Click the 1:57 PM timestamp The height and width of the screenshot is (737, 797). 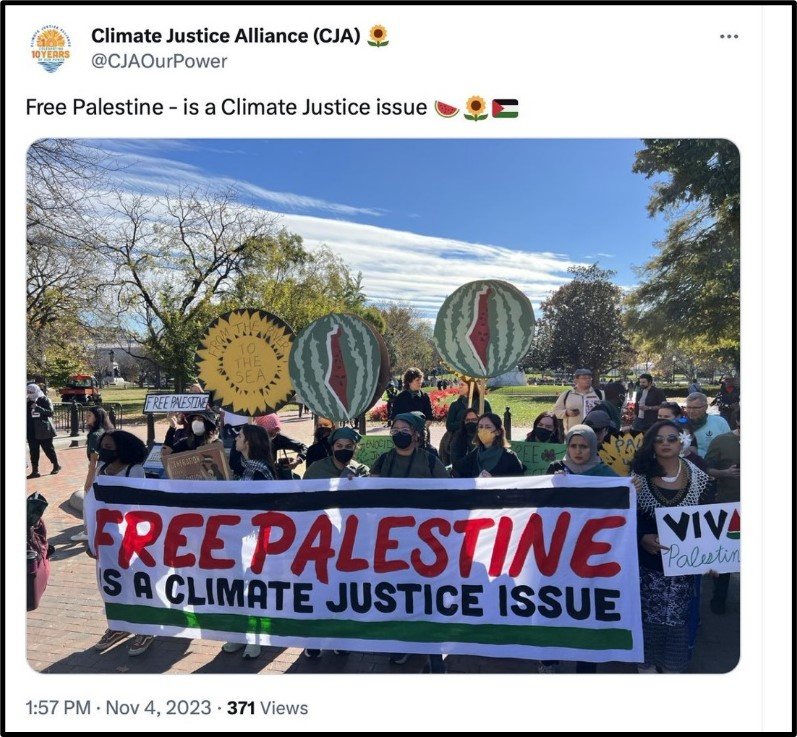click(58, 708)
